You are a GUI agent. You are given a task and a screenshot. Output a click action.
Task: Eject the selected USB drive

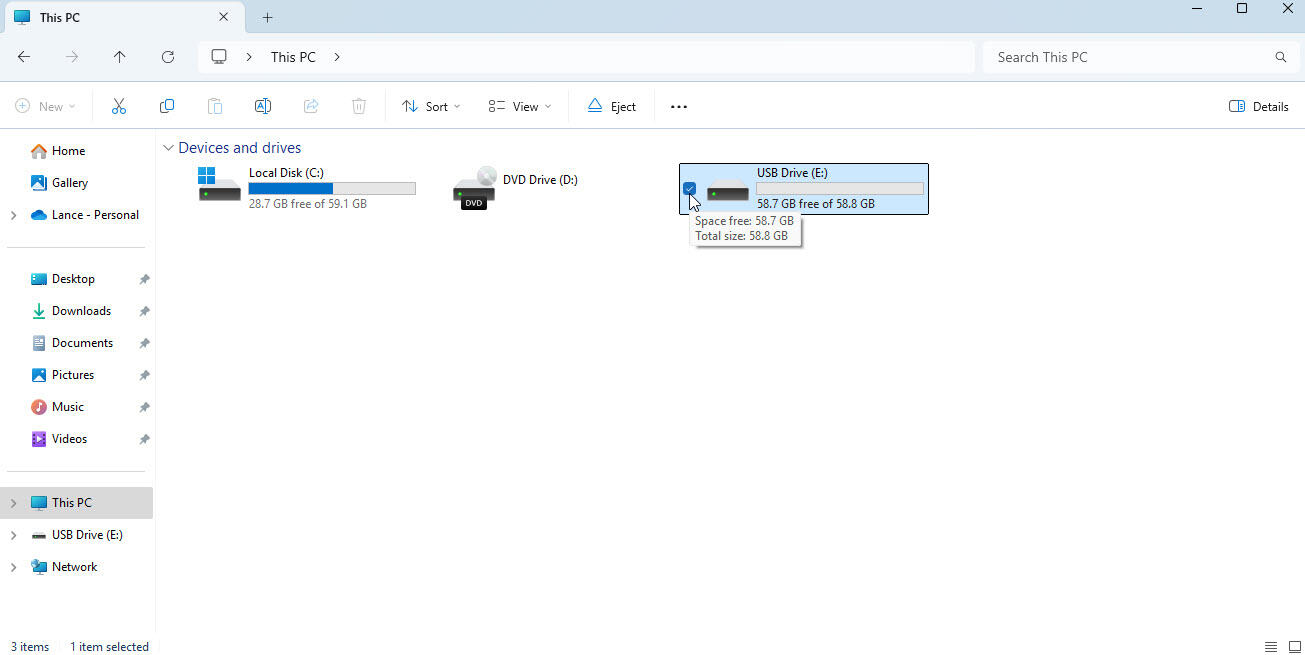[611, 106]
